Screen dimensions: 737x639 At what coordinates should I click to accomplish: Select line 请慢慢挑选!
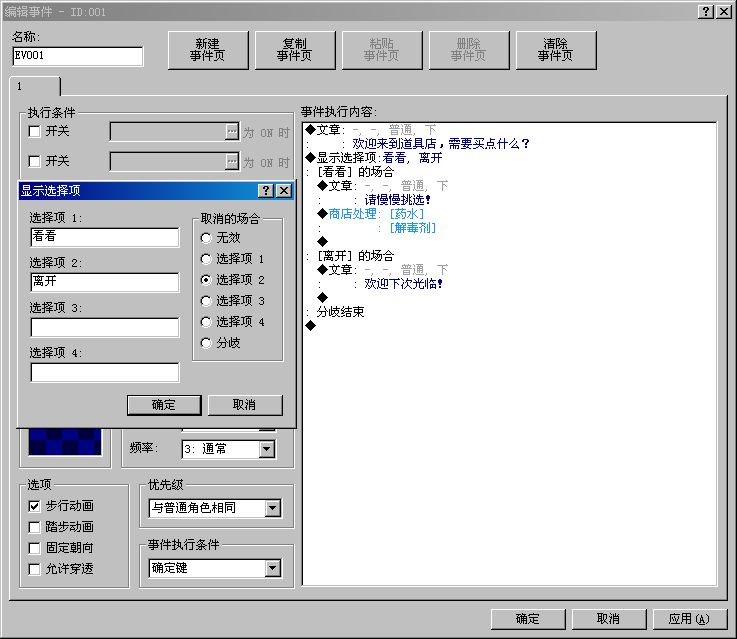(397, 200)
